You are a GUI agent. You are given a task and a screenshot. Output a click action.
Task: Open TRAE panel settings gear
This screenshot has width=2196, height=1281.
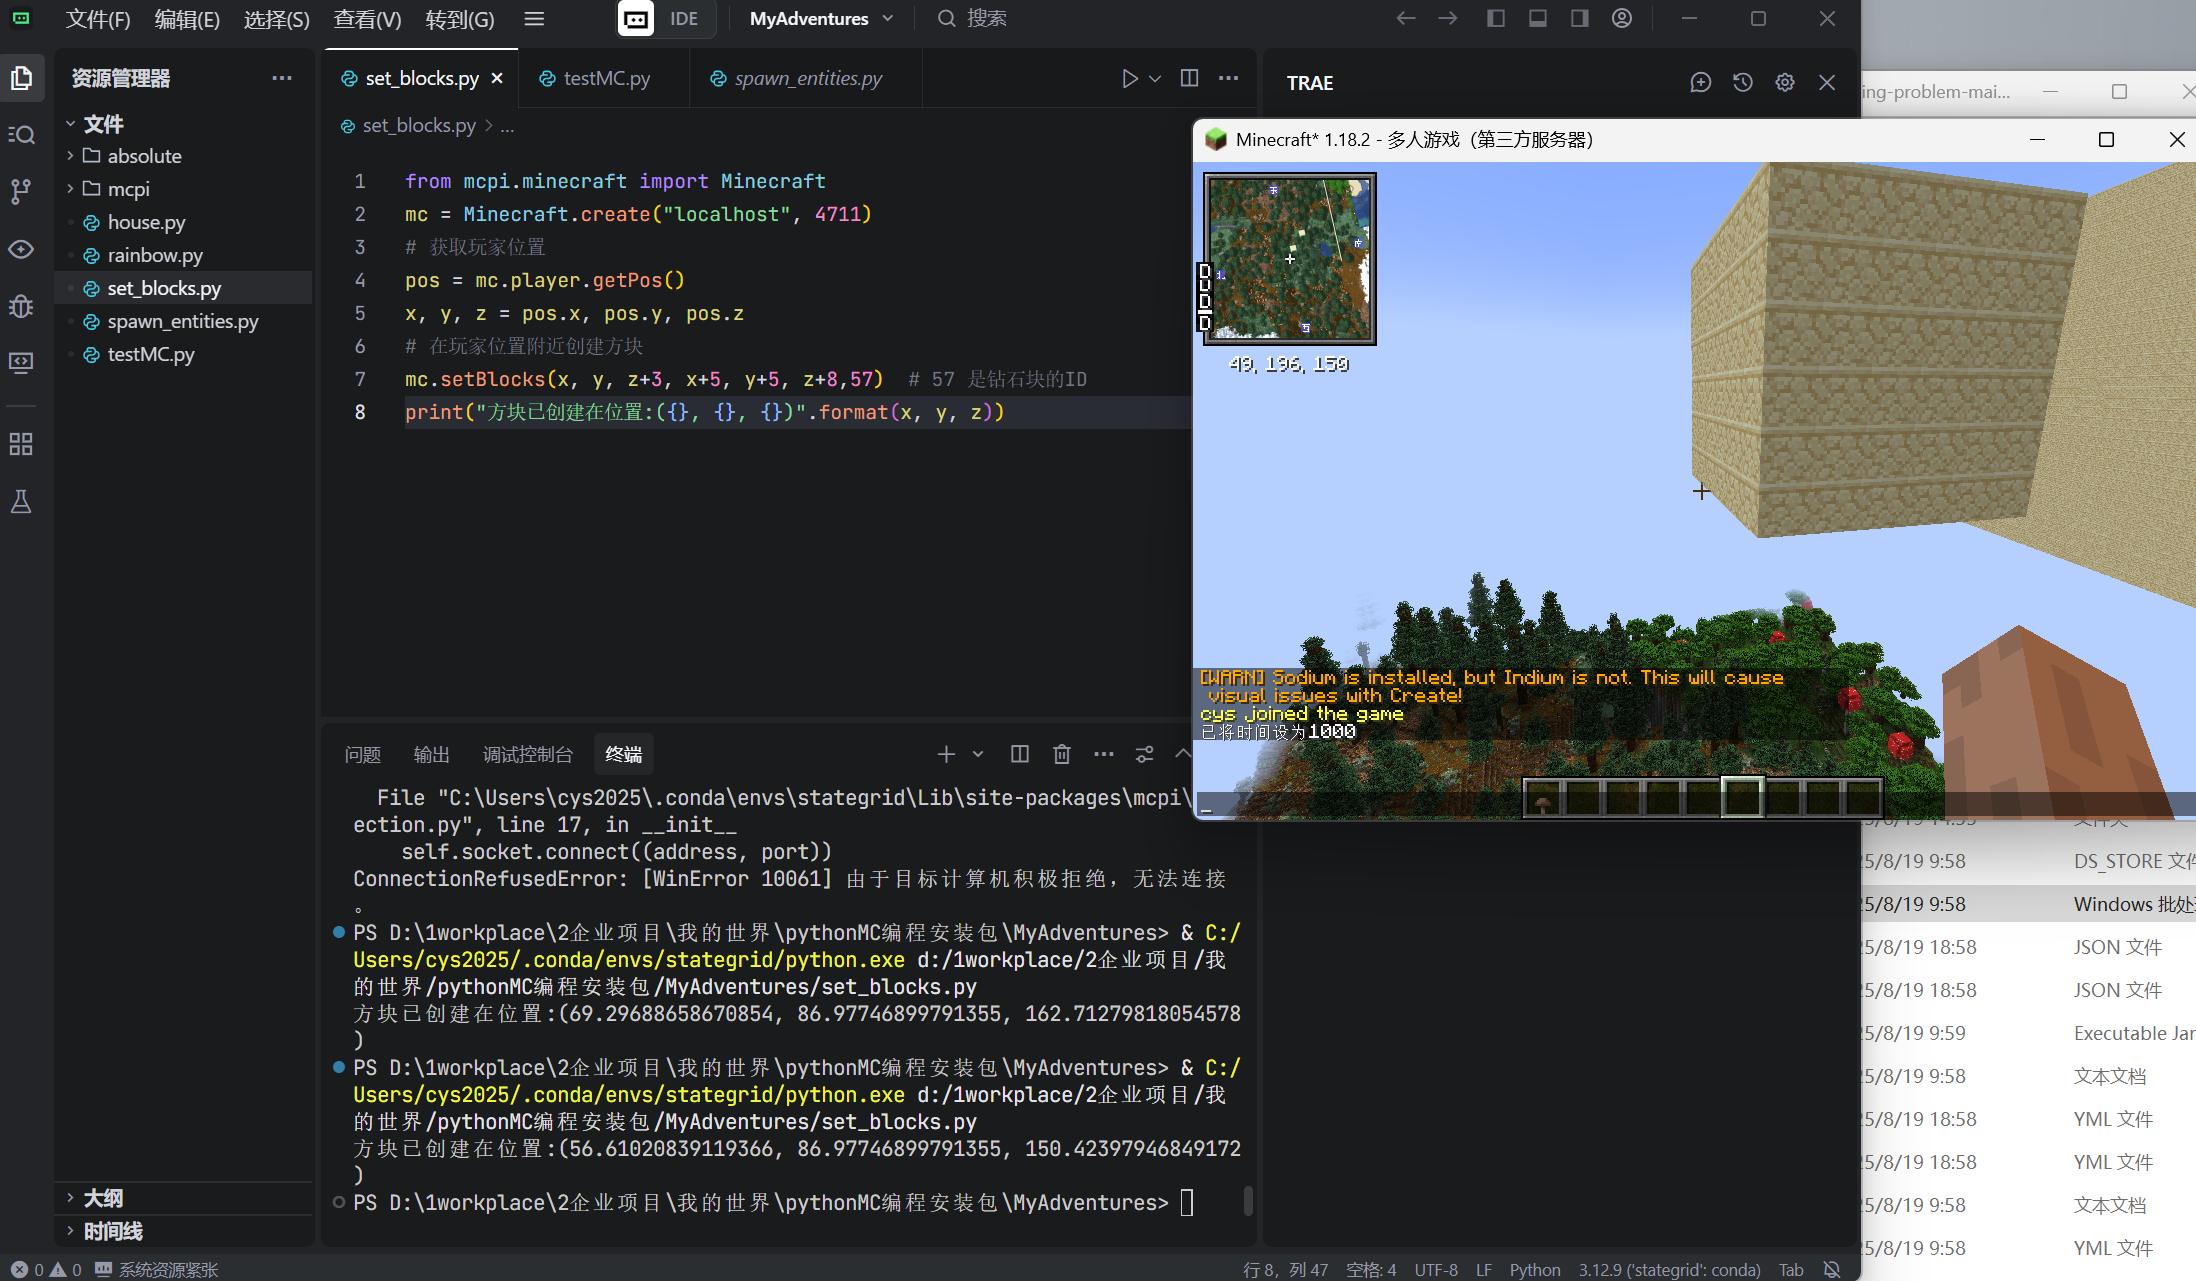tap(1785, 82)
